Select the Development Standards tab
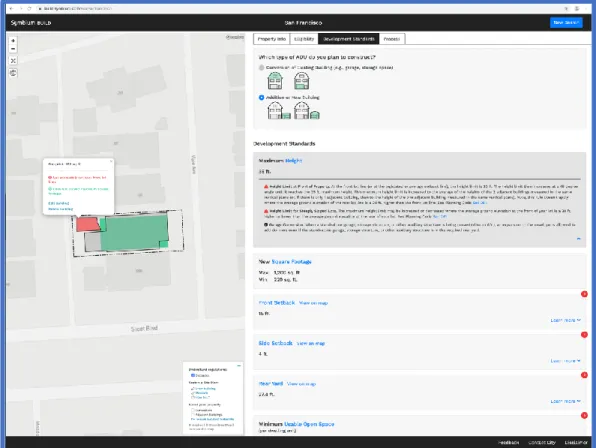This screenshot has height=448, width=596. 349,39
